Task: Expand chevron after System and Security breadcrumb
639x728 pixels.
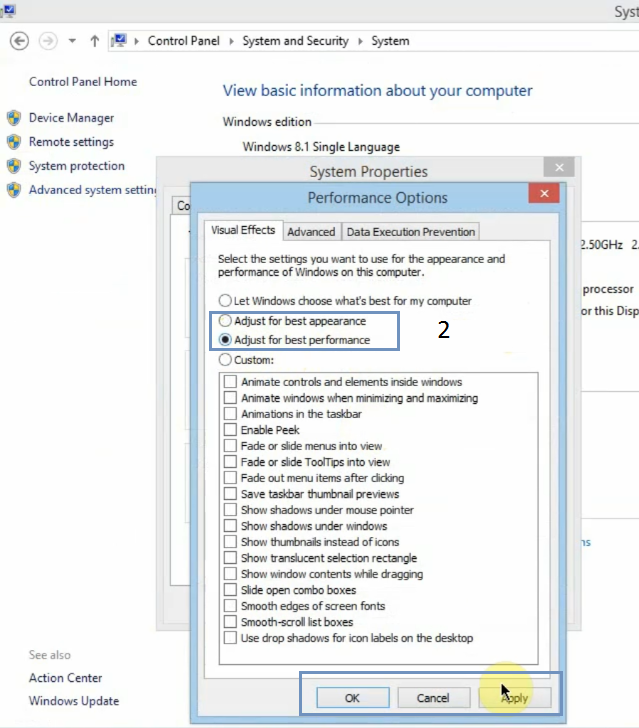Action: point(360,41)
